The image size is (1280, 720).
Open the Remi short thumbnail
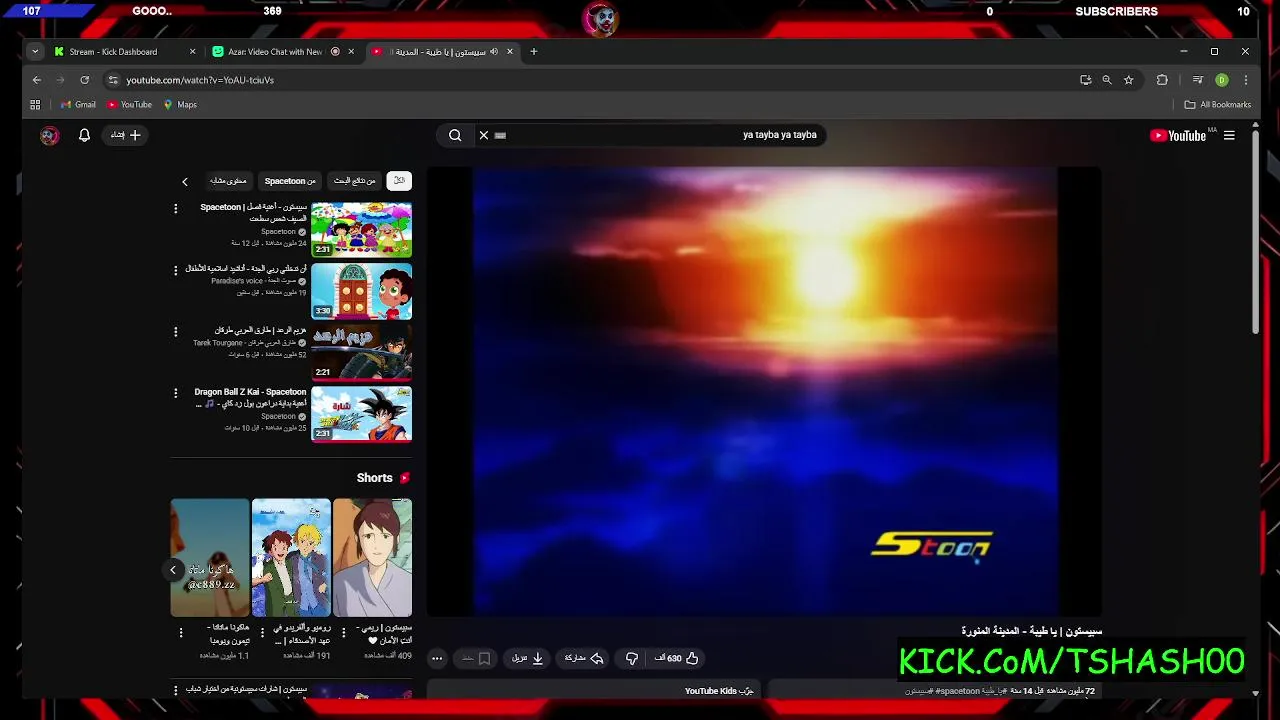pos(372,558)
